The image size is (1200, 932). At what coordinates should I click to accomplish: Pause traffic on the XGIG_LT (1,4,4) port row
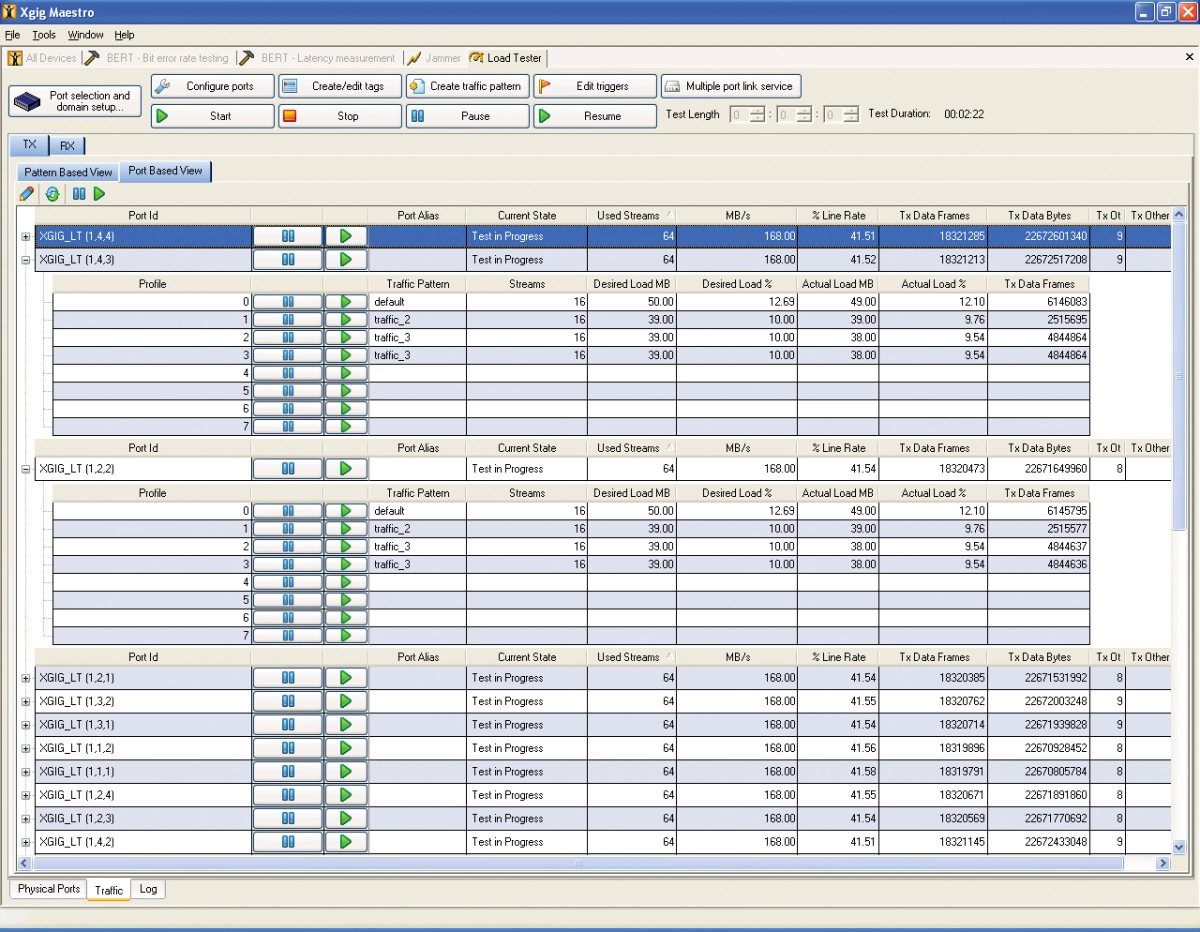coord(287,236)
